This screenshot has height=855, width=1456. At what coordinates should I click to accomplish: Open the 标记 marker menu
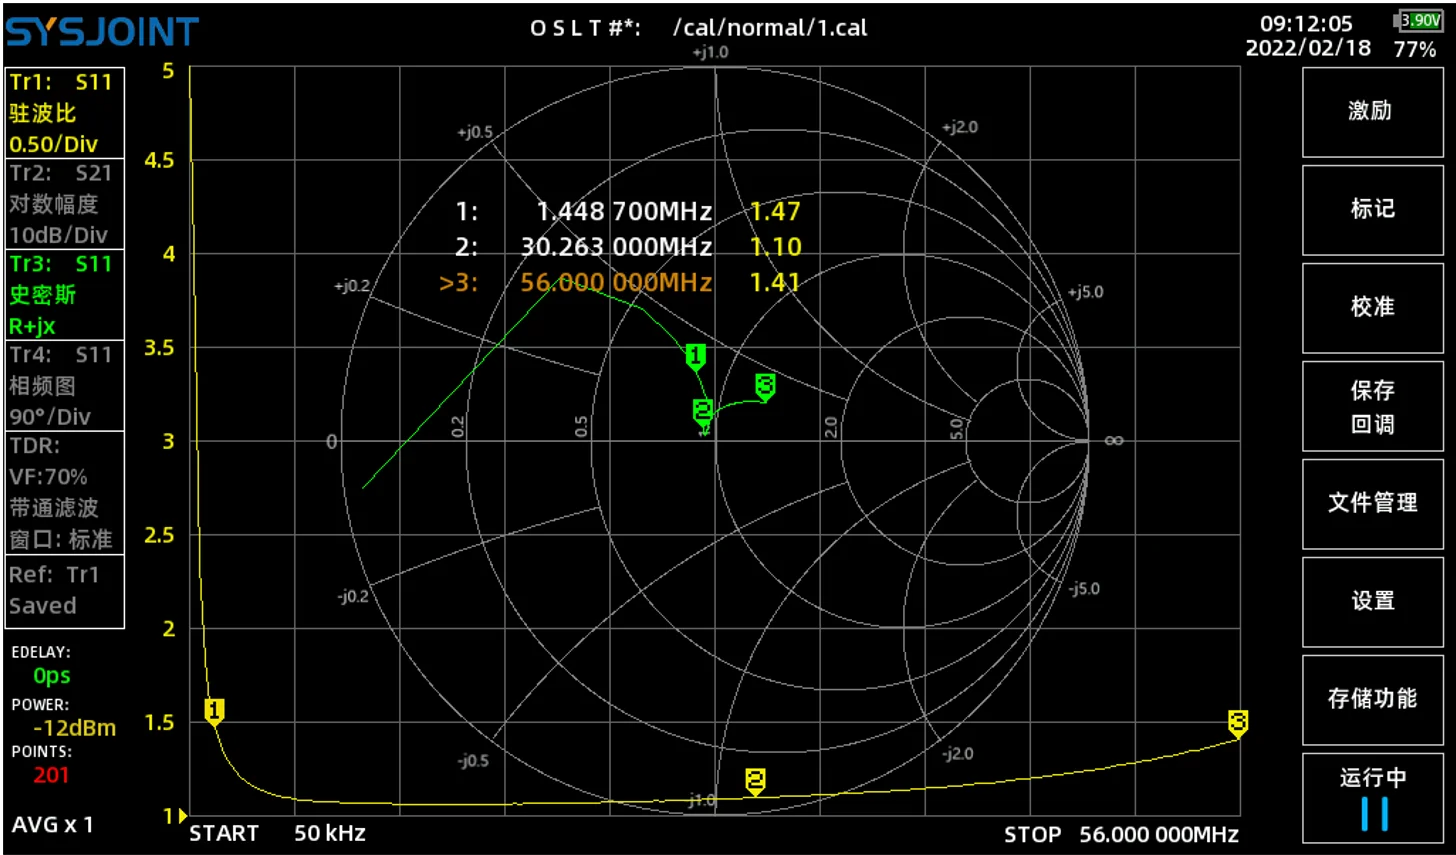click(1372, 210)
